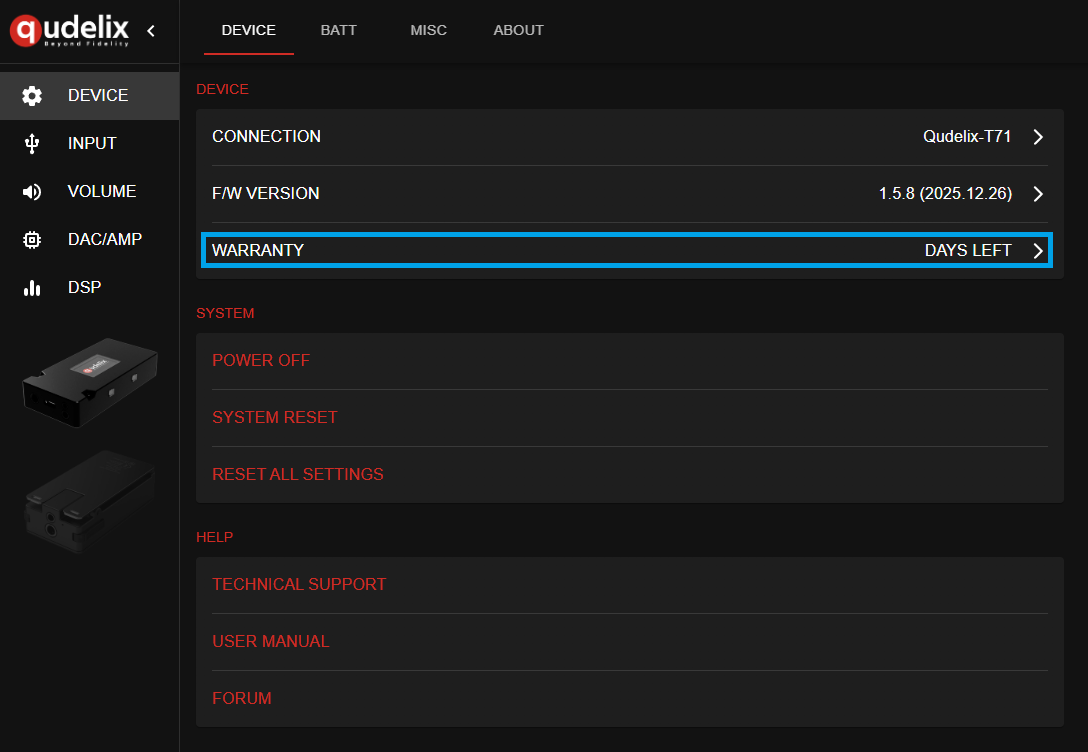Open Warranty details chevron
Viewport: 1088px width, 752px height.
(x=1038, y=251)
